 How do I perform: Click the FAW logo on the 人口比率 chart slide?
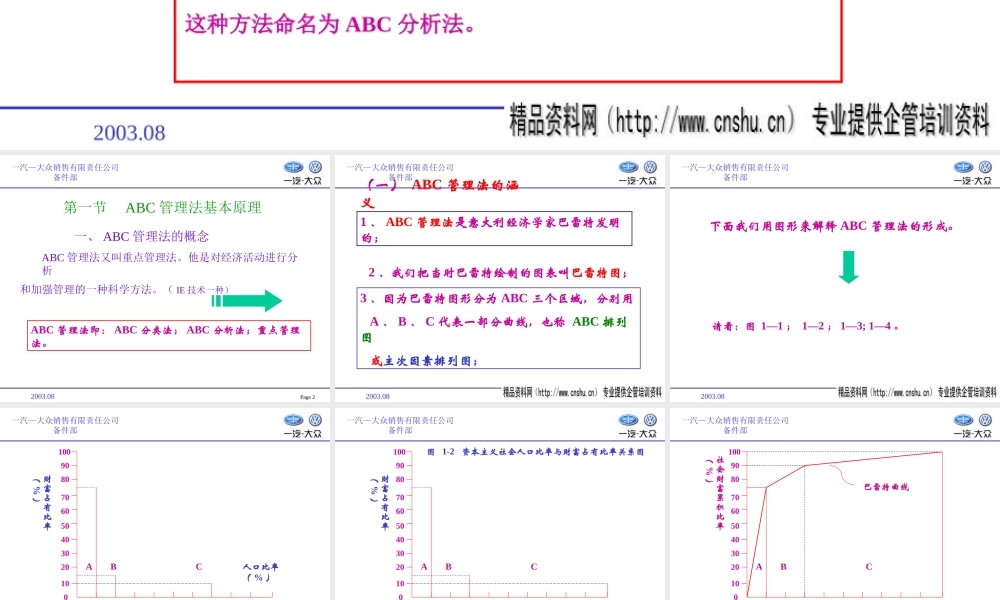[293, 420]
